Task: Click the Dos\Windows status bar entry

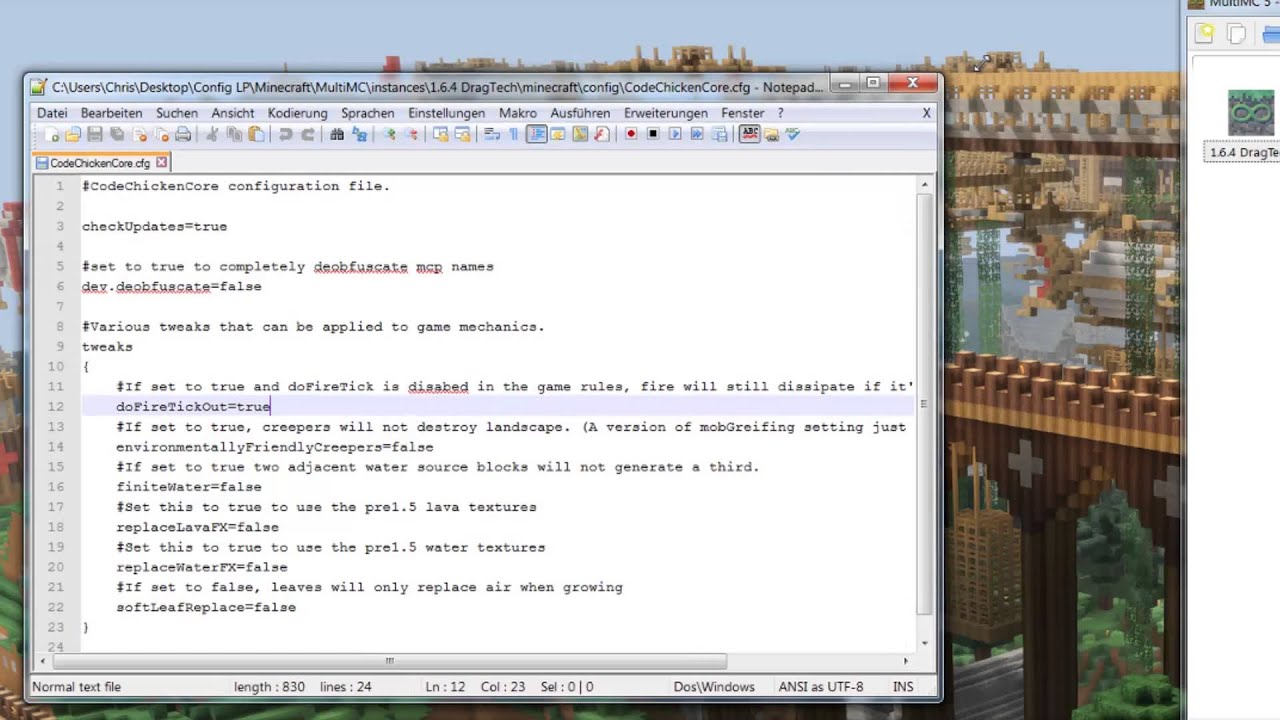Action: 713,687
